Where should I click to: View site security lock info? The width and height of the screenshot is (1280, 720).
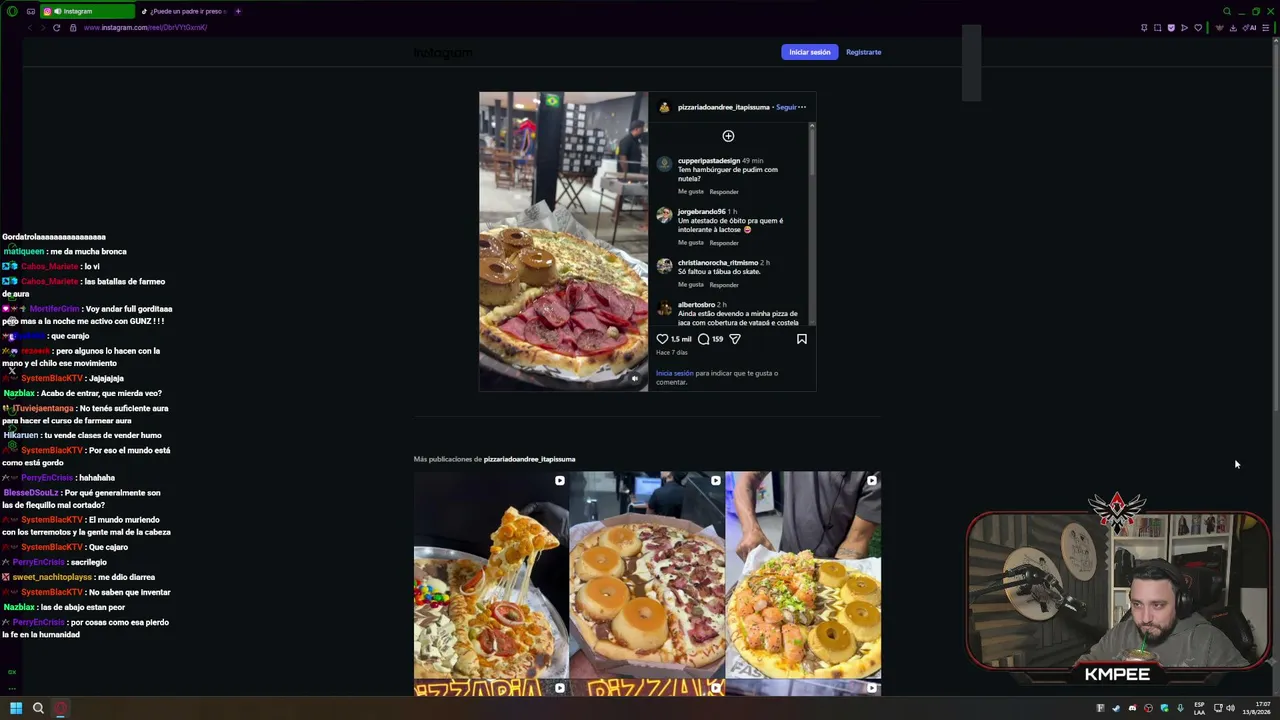click(73, 28)
